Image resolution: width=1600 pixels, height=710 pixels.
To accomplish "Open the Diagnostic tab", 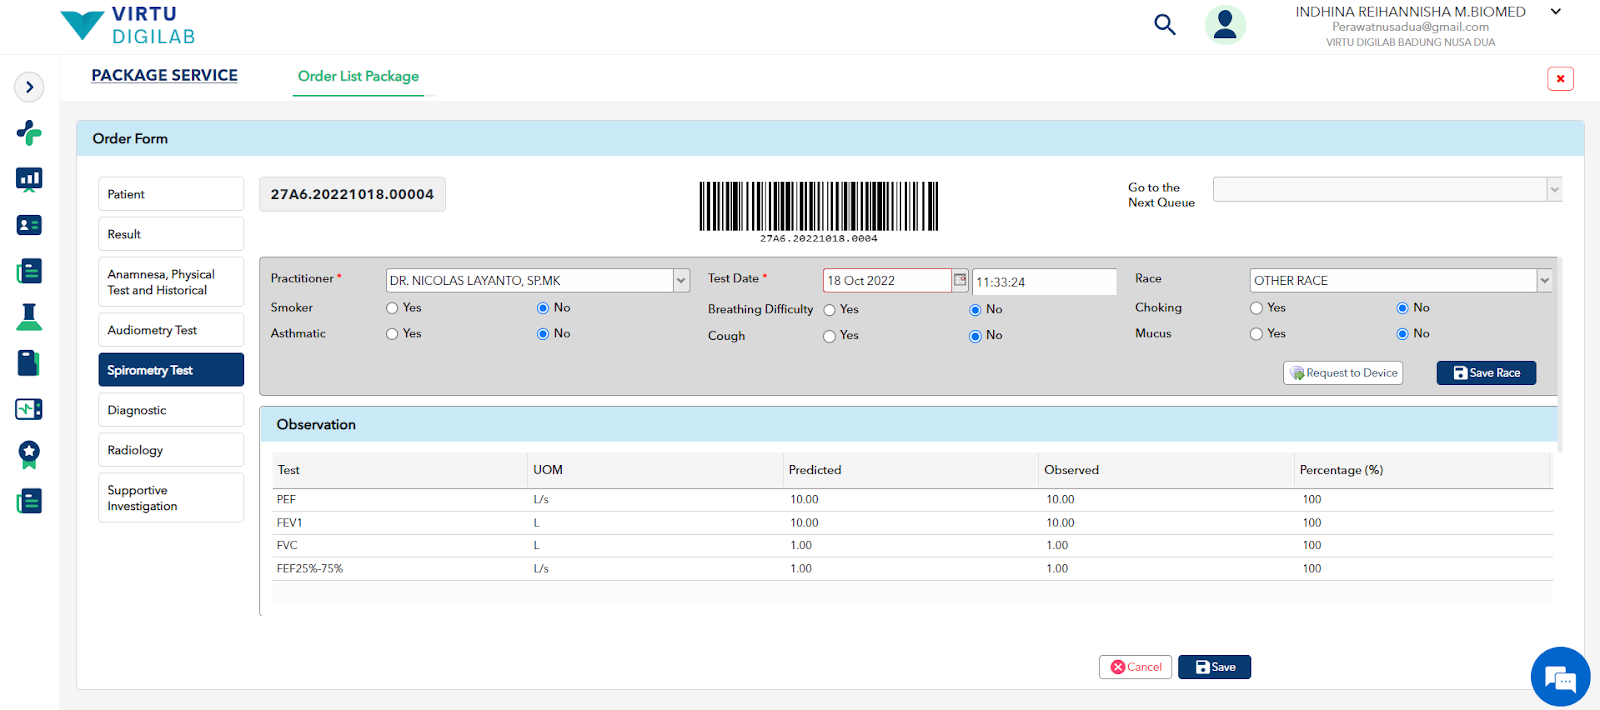I will click(171, 410).
